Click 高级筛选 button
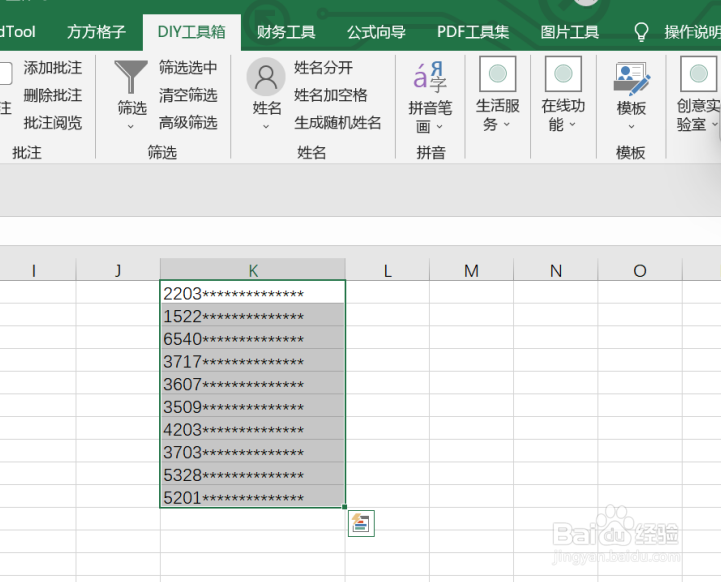Screen dimensions: 721x582 tap(188, 123)
